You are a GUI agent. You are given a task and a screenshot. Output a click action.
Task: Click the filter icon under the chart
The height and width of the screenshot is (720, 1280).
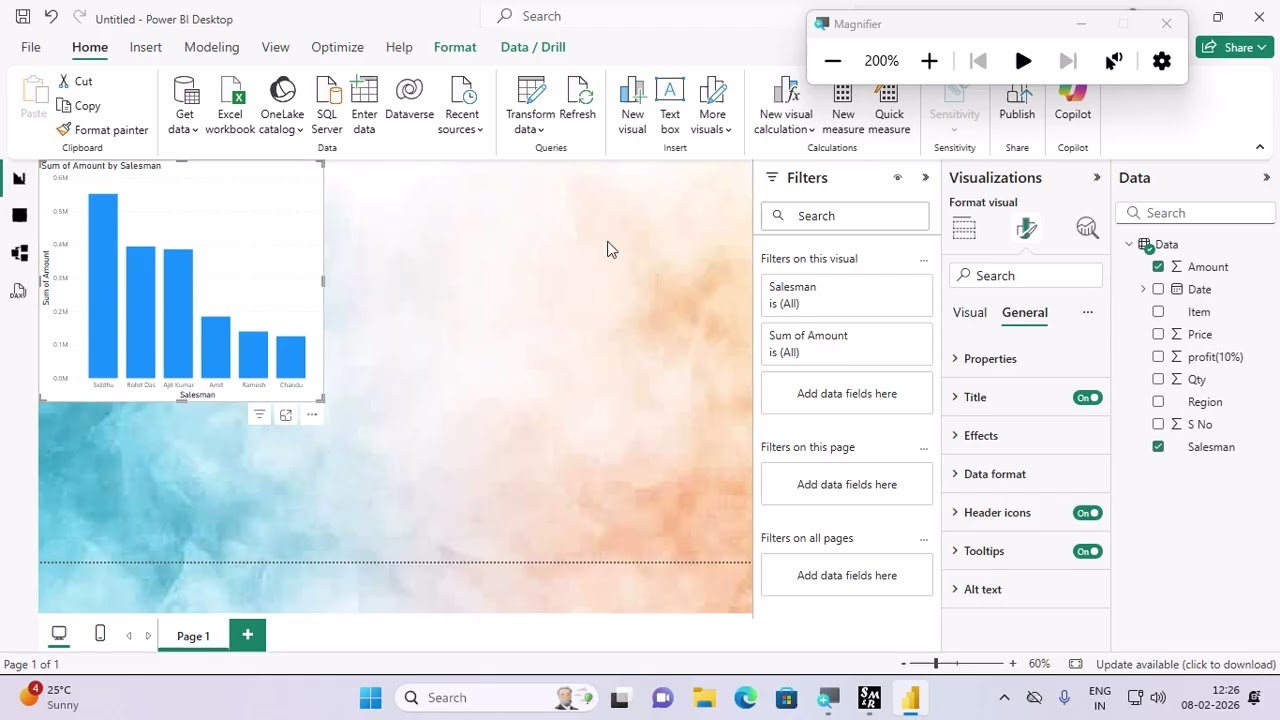(x=259, y=415)
